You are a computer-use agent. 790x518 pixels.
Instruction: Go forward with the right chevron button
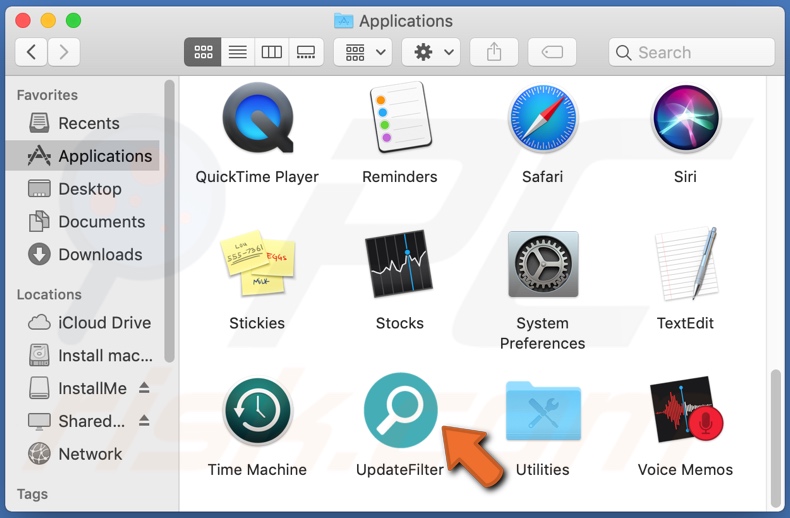click(x=63, y=52)
